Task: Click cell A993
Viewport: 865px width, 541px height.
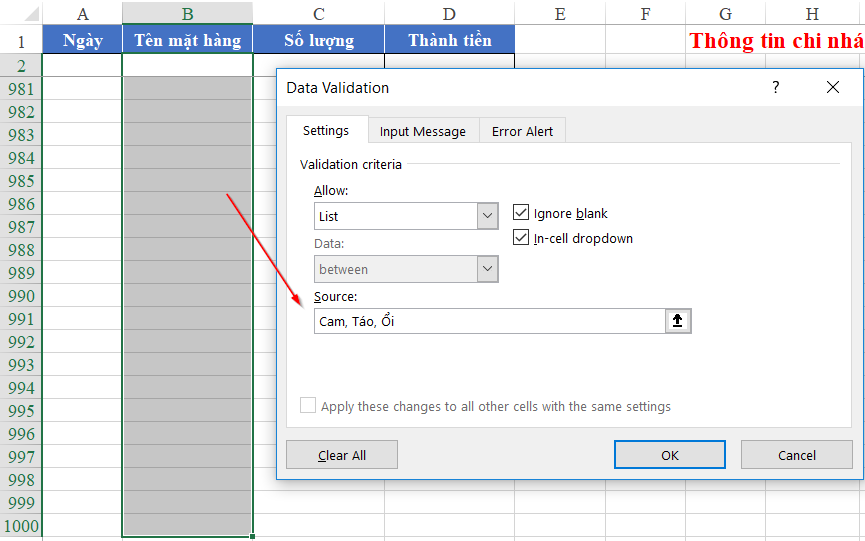Action: pyautogui.click(x=82, y=365)
